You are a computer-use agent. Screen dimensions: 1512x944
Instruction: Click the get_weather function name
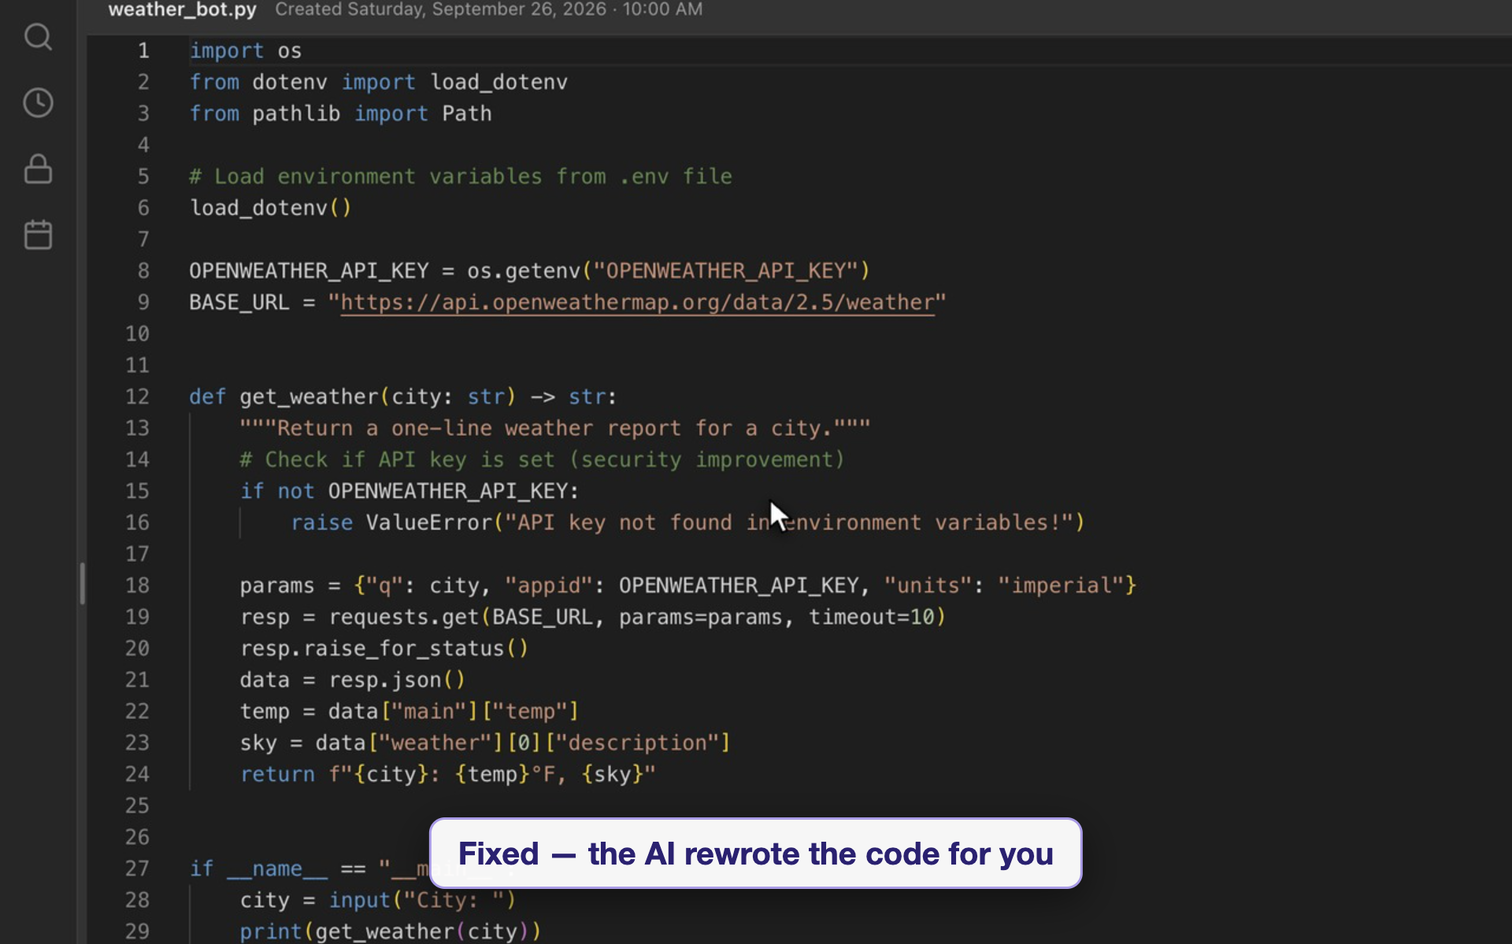[309, 396]
